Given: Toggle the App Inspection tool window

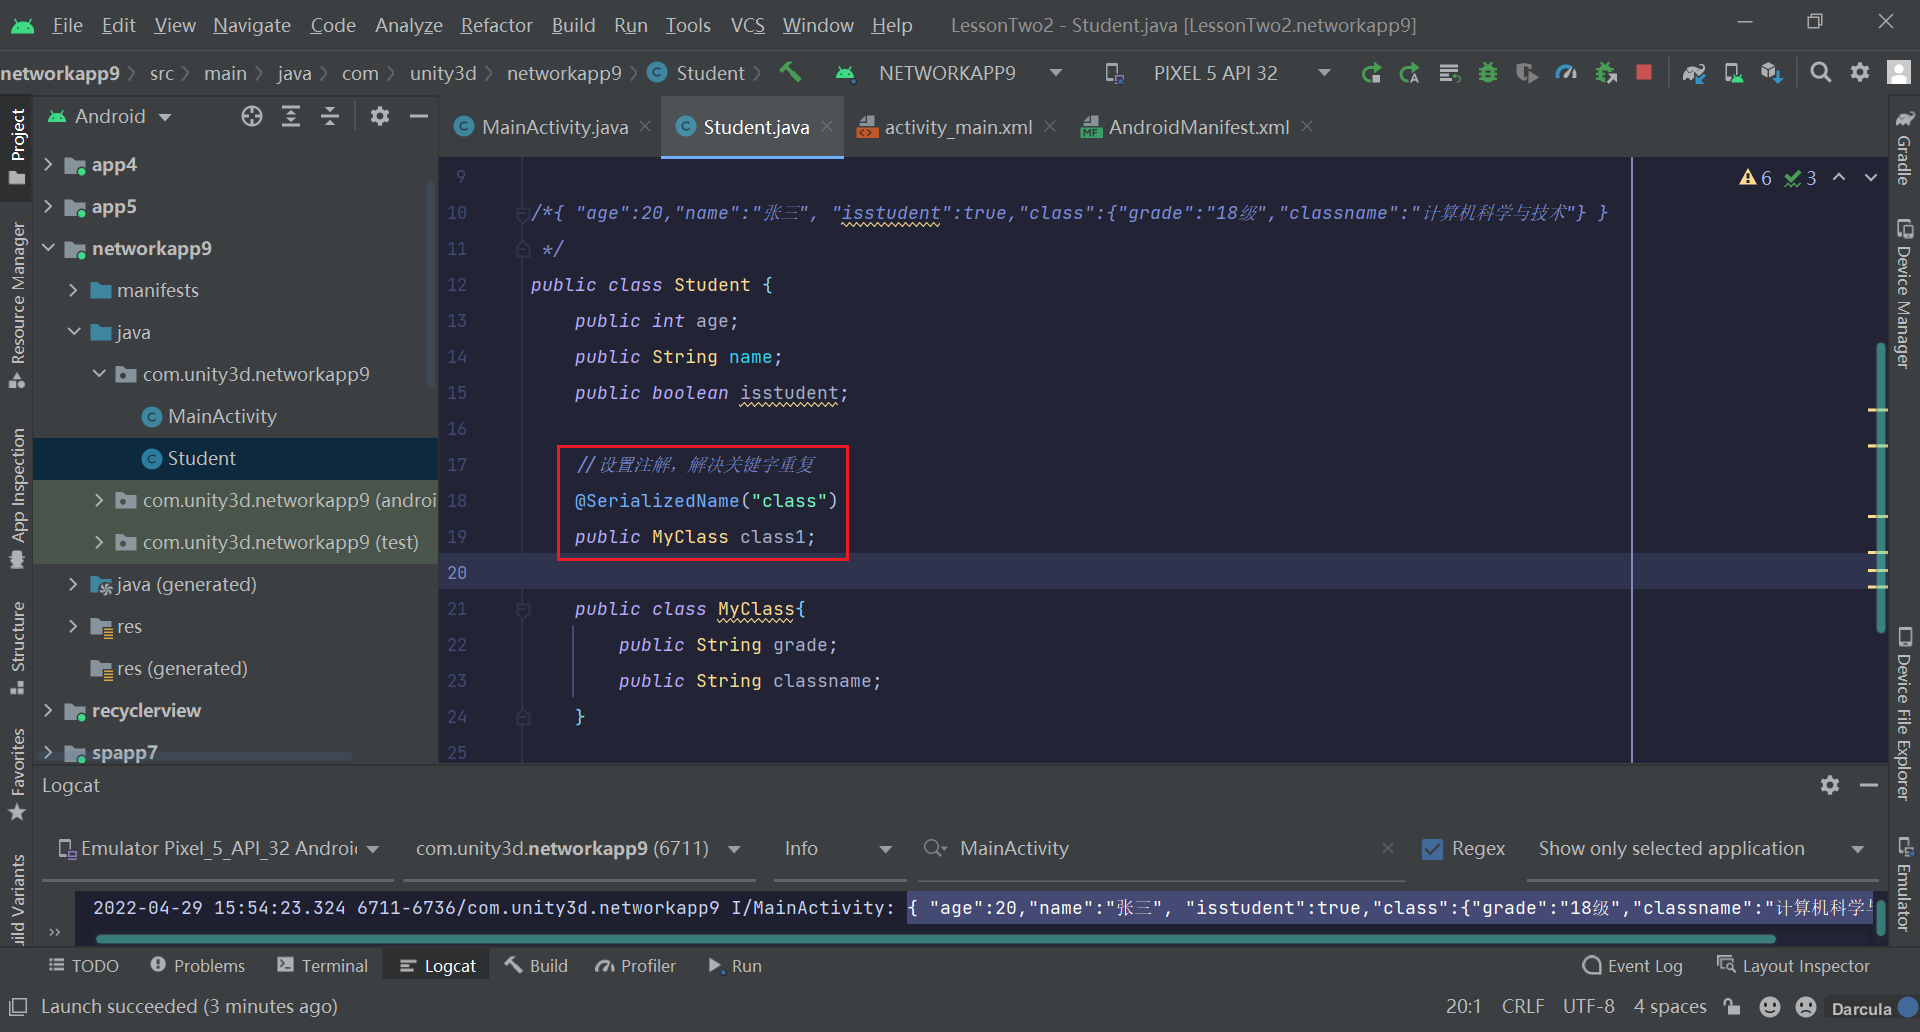Looking at the screenshot, I should pyautogui.click(x=17, y=497).
